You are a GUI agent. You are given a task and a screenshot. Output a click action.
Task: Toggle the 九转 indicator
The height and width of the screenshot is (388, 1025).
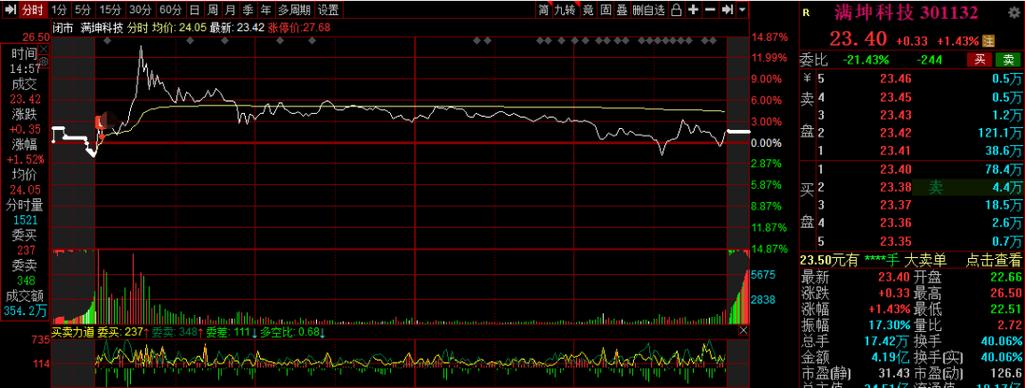tap(565, 10)
